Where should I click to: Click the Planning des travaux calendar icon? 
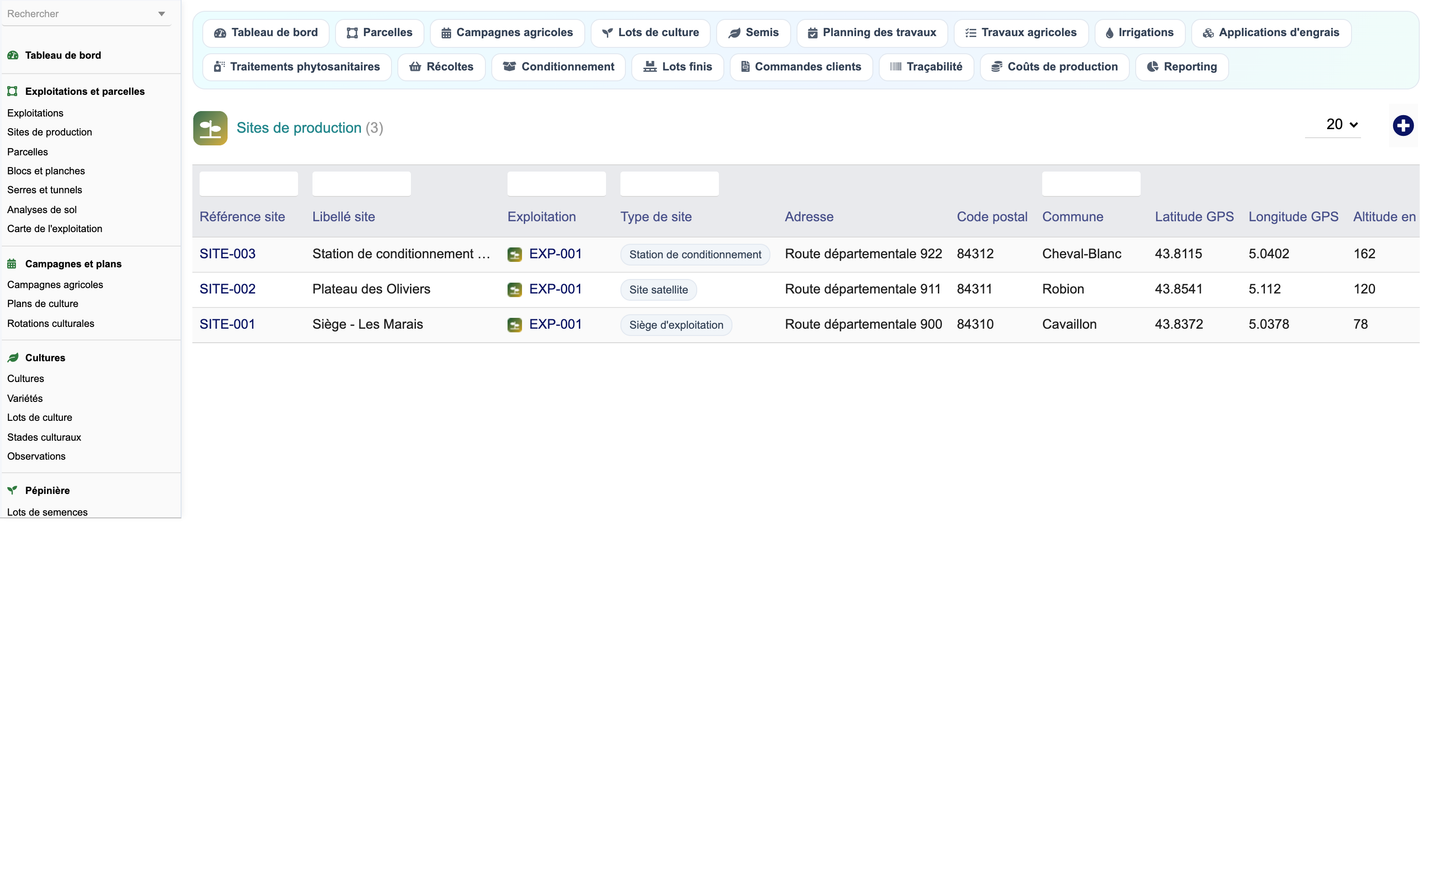(x=813, y=33)
